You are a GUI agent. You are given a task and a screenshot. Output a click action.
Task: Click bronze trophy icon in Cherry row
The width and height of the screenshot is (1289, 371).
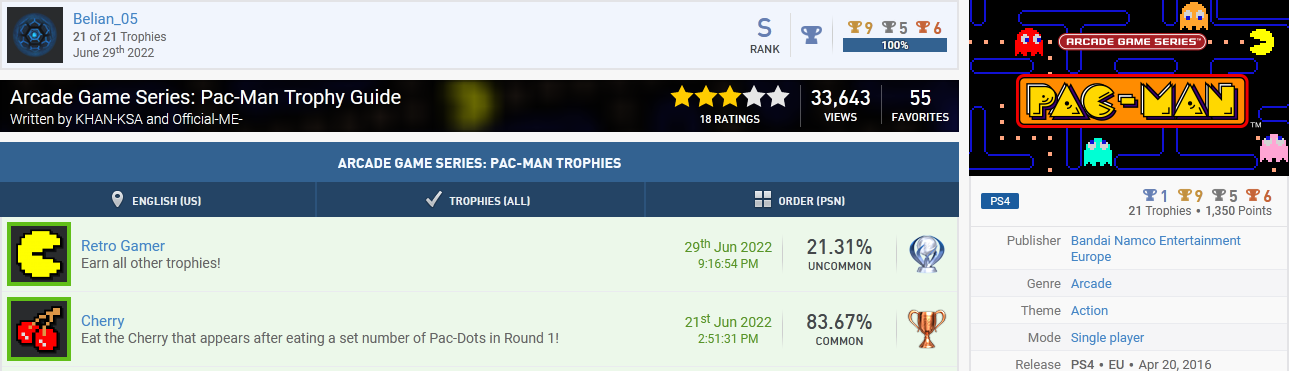tap(926, 329)
